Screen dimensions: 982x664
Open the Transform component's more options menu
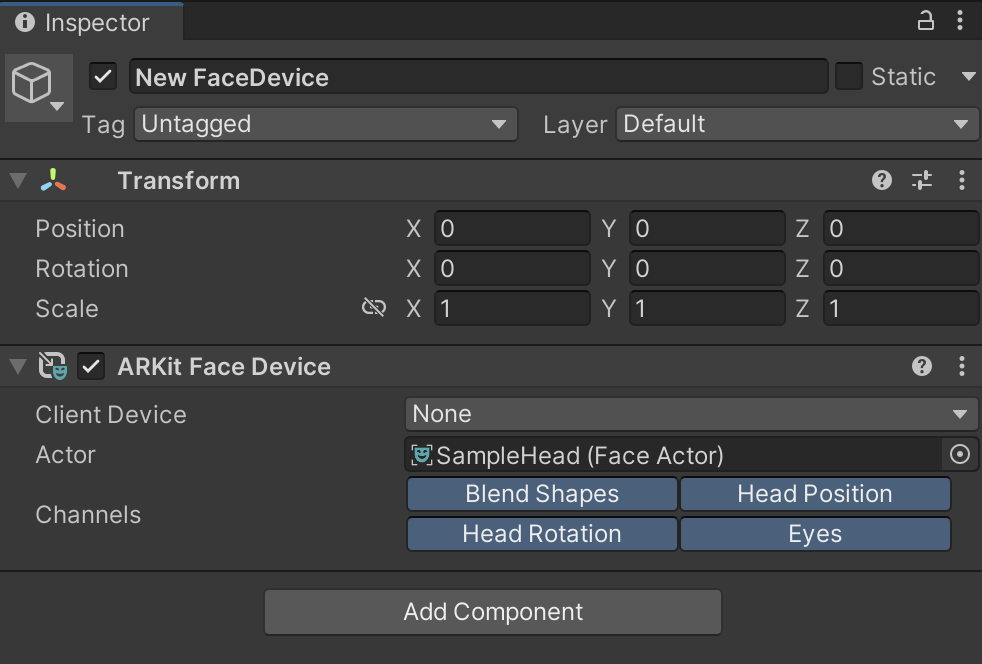click(x=962, y=180)
